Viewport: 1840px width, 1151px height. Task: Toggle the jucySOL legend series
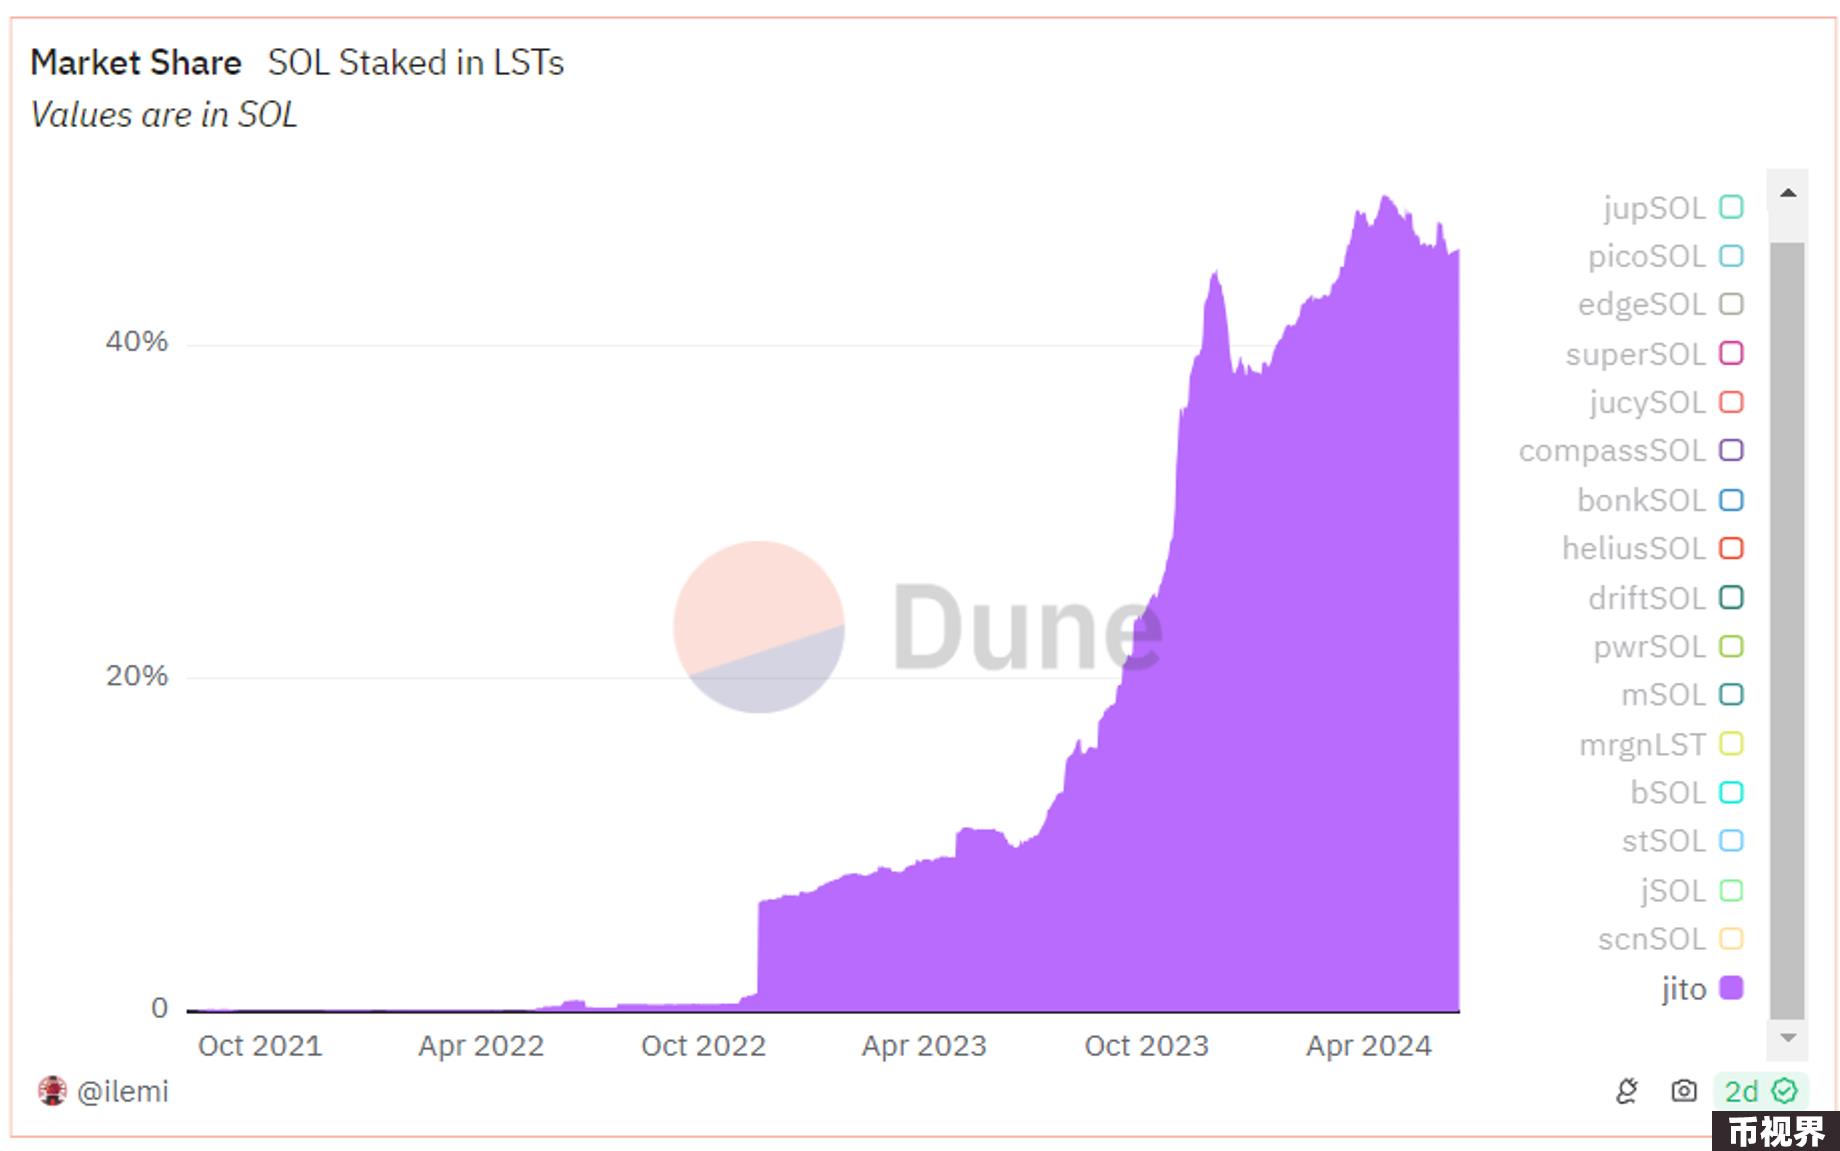tap(1667, 402)
